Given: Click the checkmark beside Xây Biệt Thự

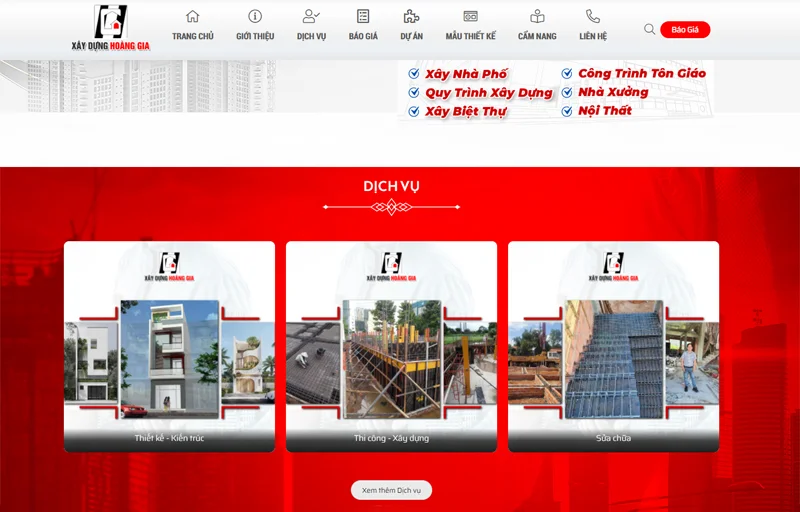Looking at the screenshot, I should click(x=414, y=111).
